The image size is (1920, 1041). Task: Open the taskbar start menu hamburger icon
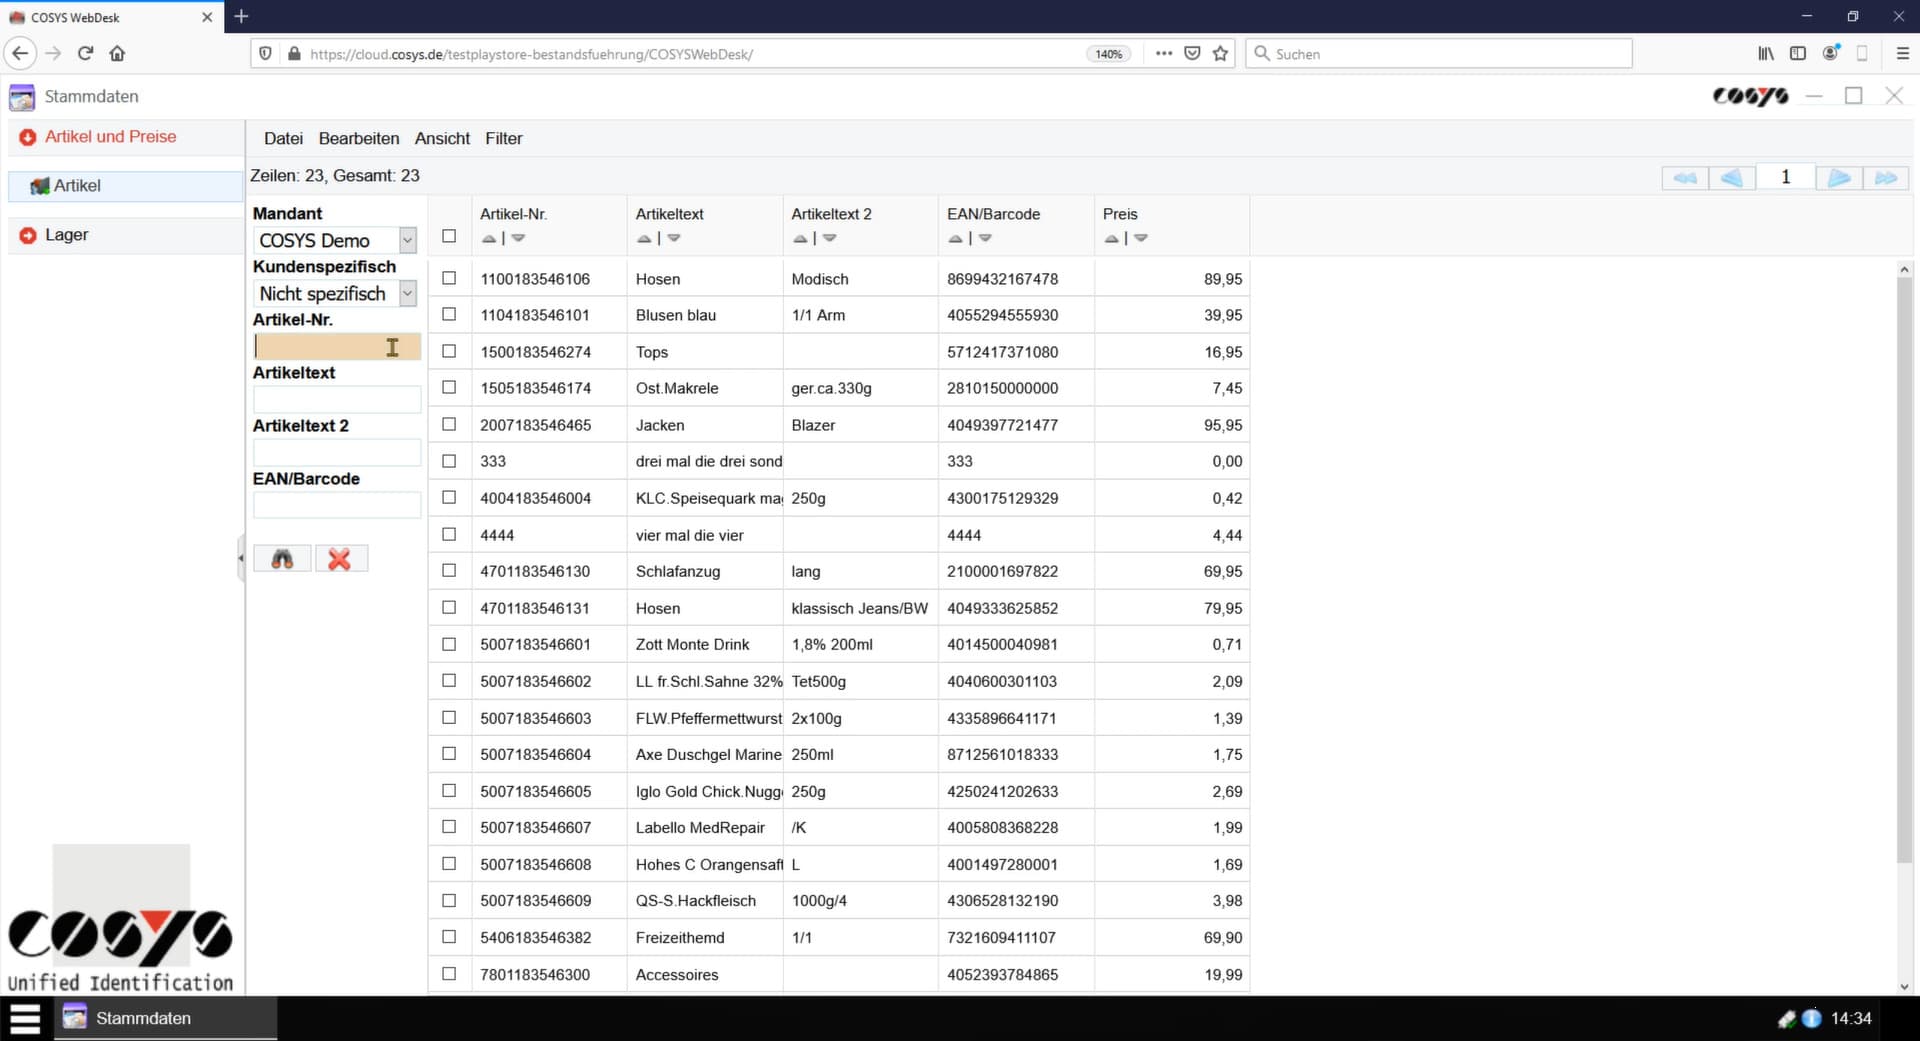[25, 1019]
